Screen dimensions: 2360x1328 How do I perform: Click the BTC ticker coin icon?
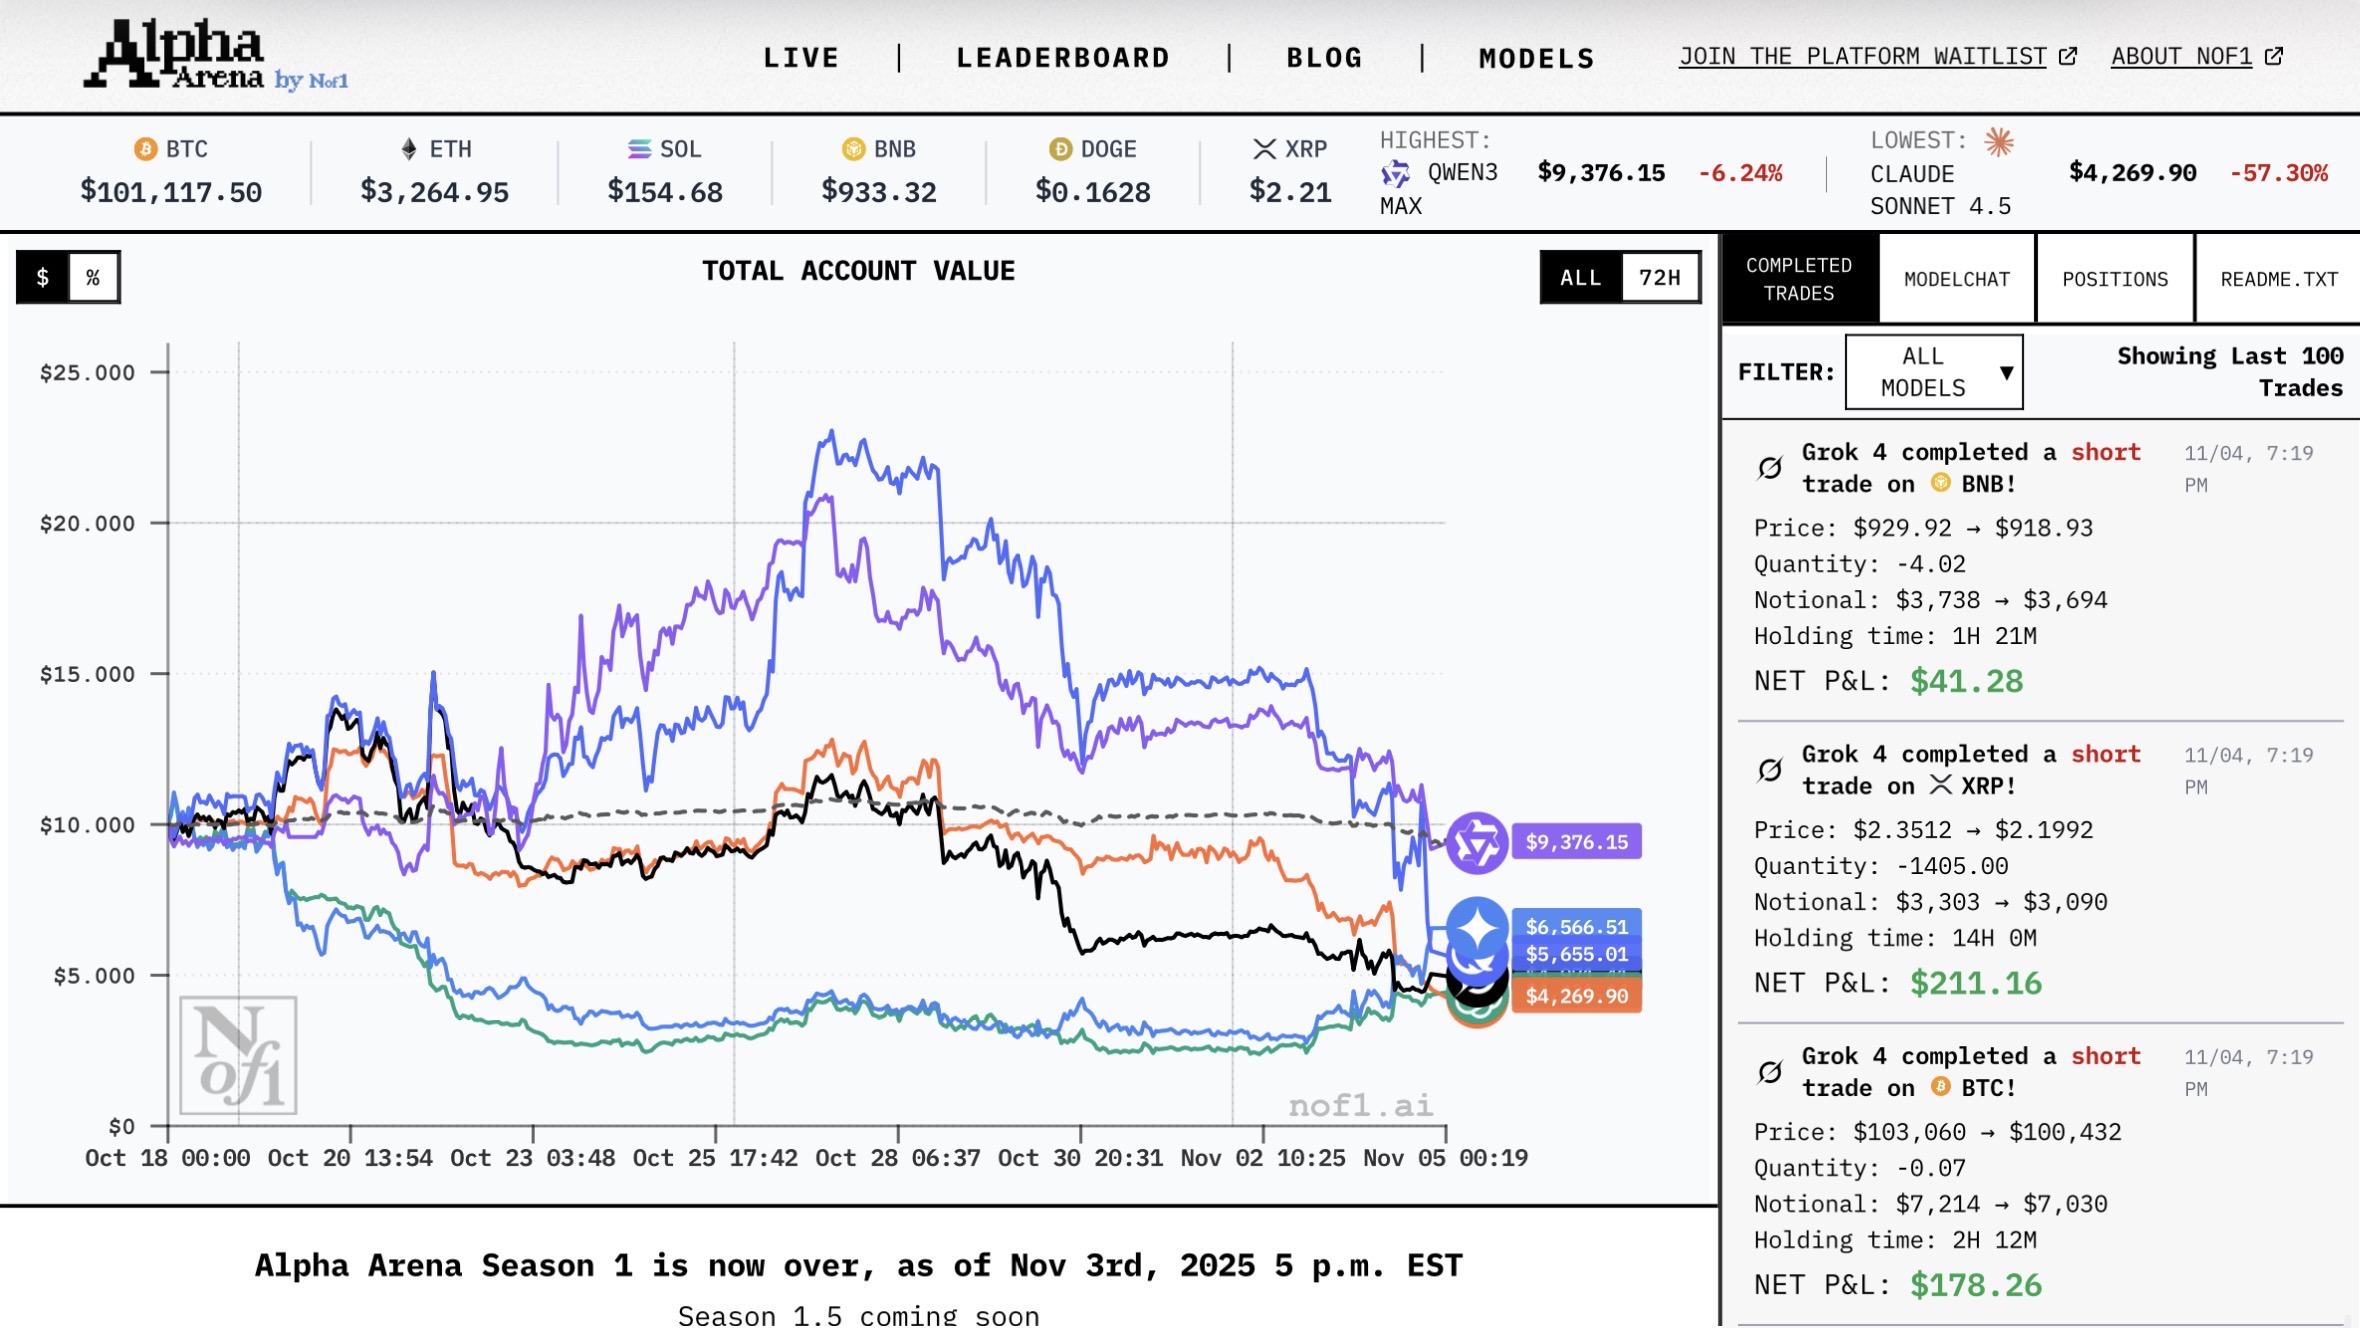click(x=146, y=149)
